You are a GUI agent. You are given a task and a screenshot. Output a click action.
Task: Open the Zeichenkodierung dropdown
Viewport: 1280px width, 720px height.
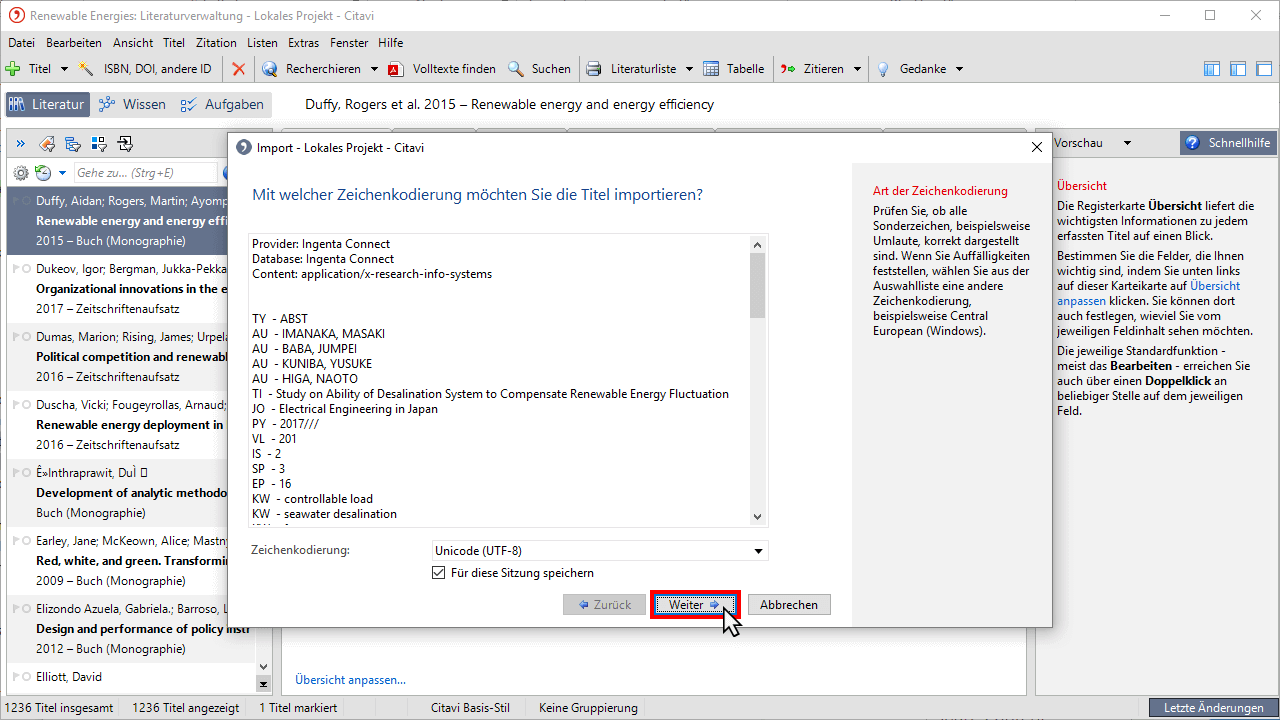[600, 551]
